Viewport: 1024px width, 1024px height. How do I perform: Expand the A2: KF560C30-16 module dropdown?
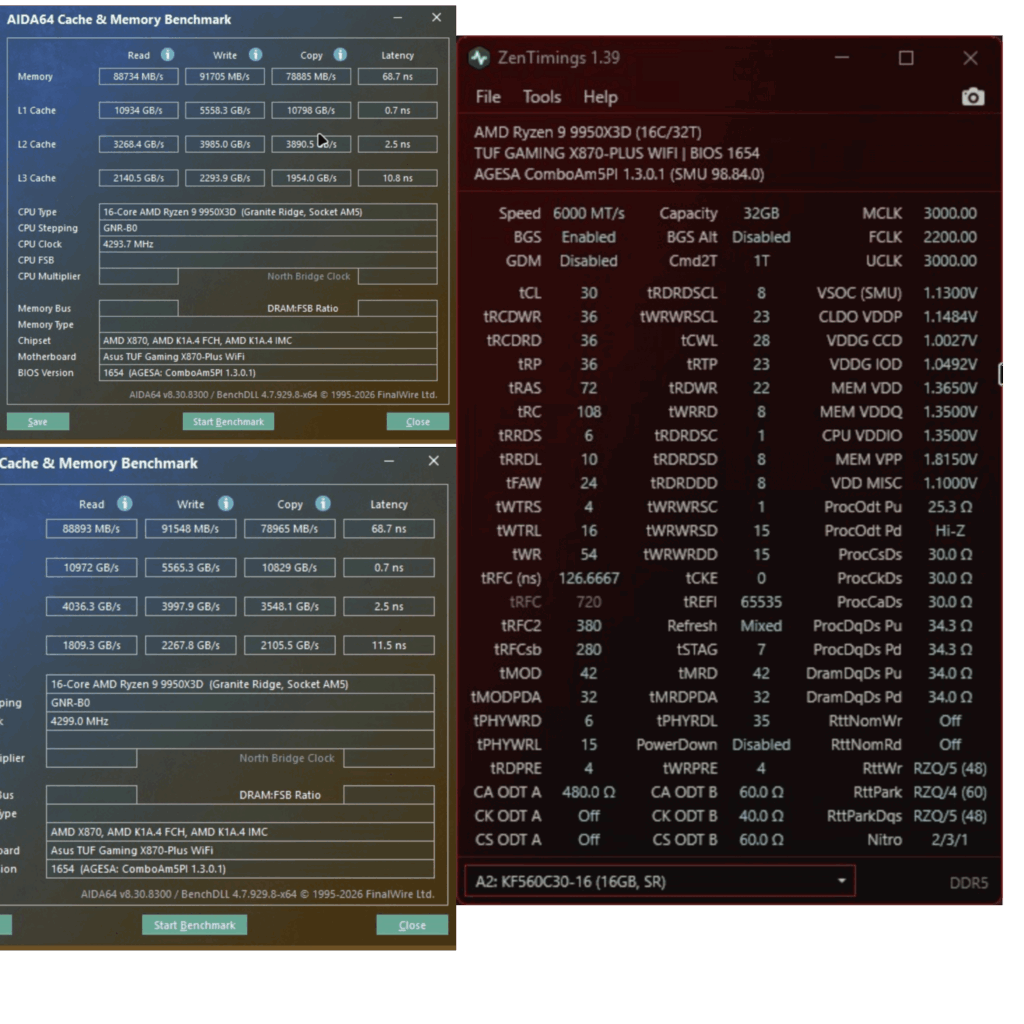(660, 882)
